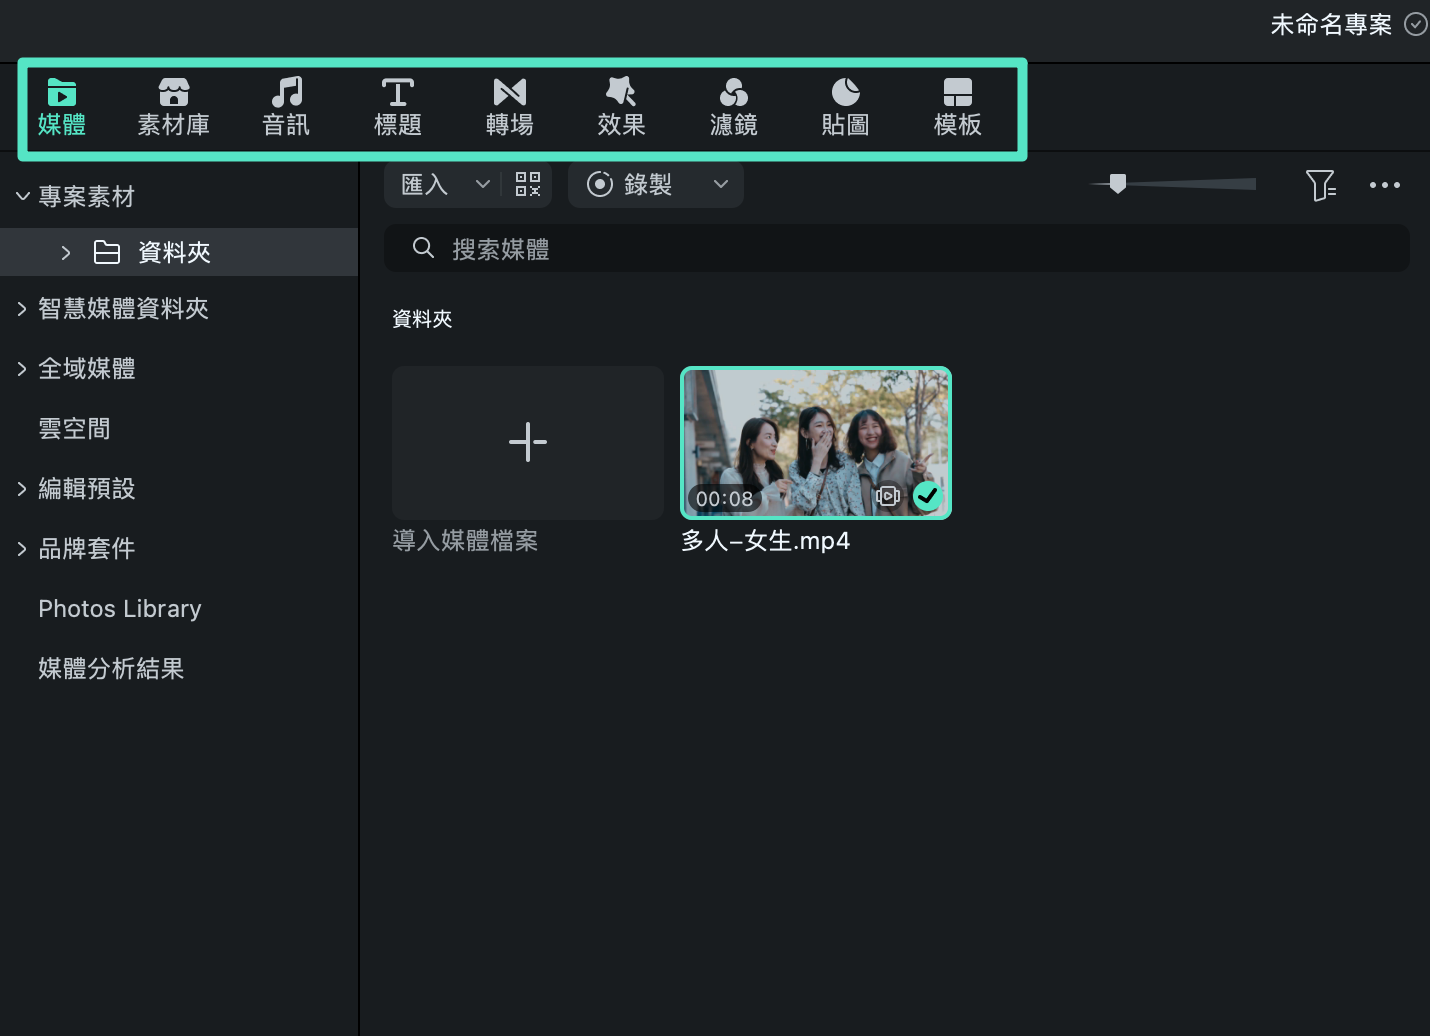Viewport: 1430px width, 1036px height.
Task: Open the filter and sort icon
Action: point(1321,185)
